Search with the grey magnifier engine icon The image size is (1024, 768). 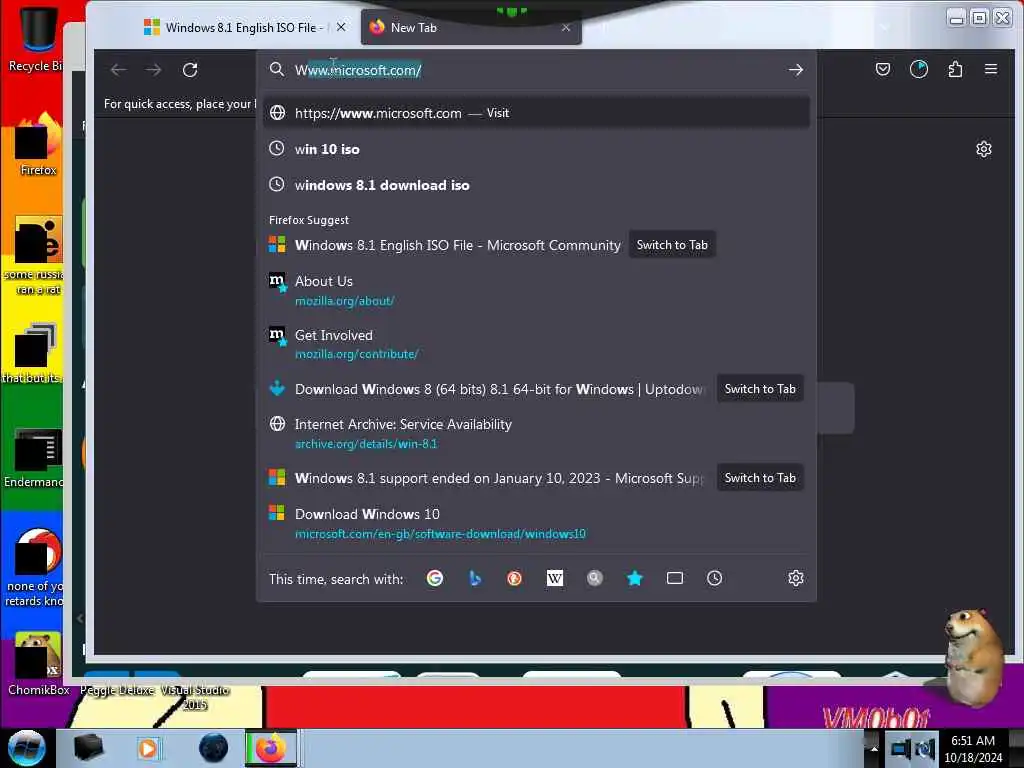pos(594,579)
